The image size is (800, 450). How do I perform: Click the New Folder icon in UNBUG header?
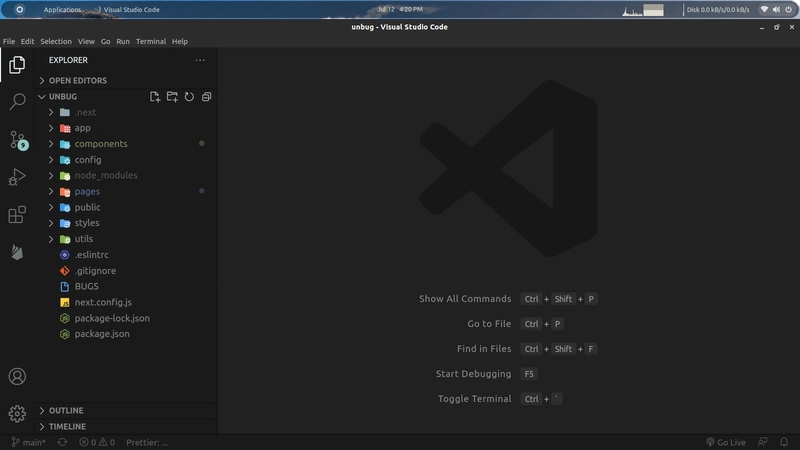pos(172,96)
